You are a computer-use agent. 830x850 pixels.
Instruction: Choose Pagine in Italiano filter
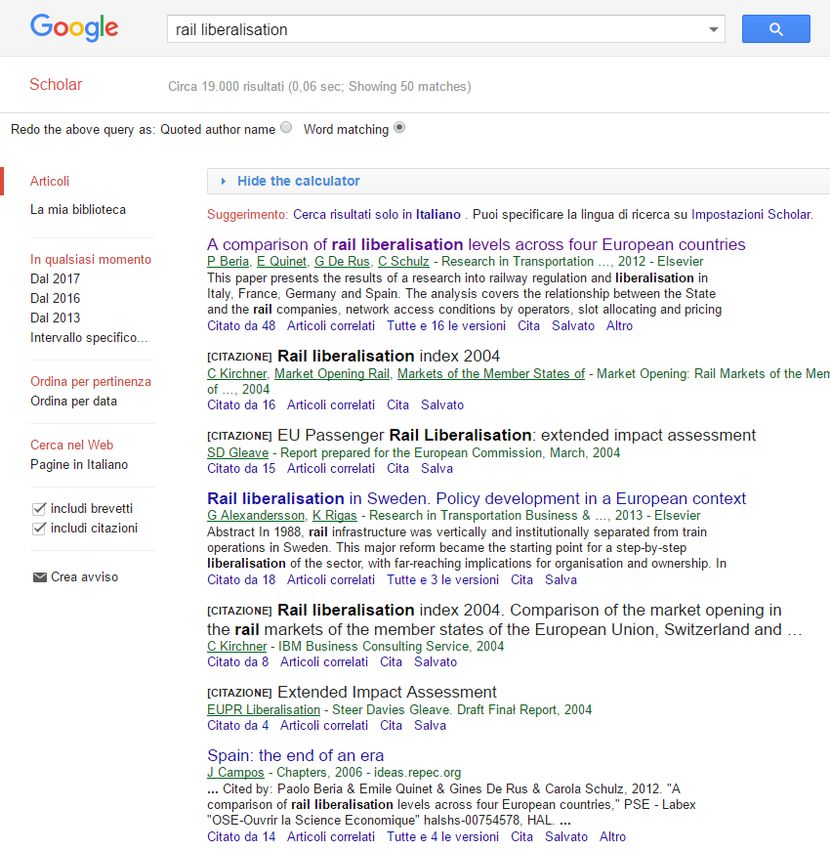[x=79, y=465]
